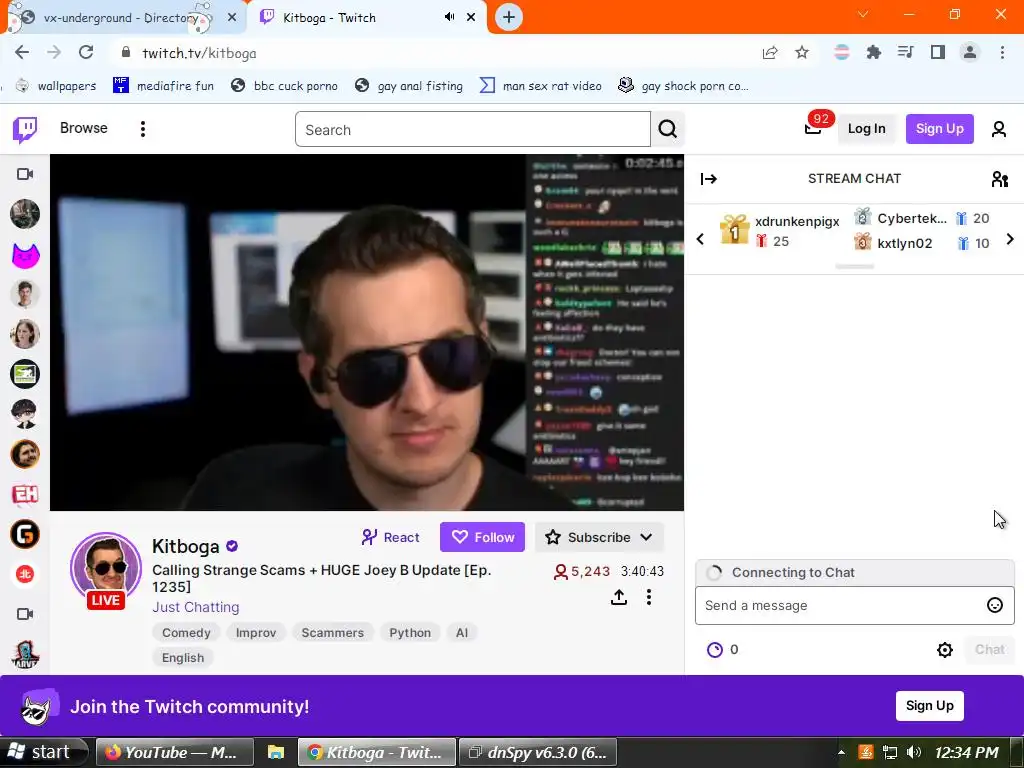Image resolution: width=1024 pixels, height=768 pixels.
Task: Click the Python tag
Action: point(410,633)
